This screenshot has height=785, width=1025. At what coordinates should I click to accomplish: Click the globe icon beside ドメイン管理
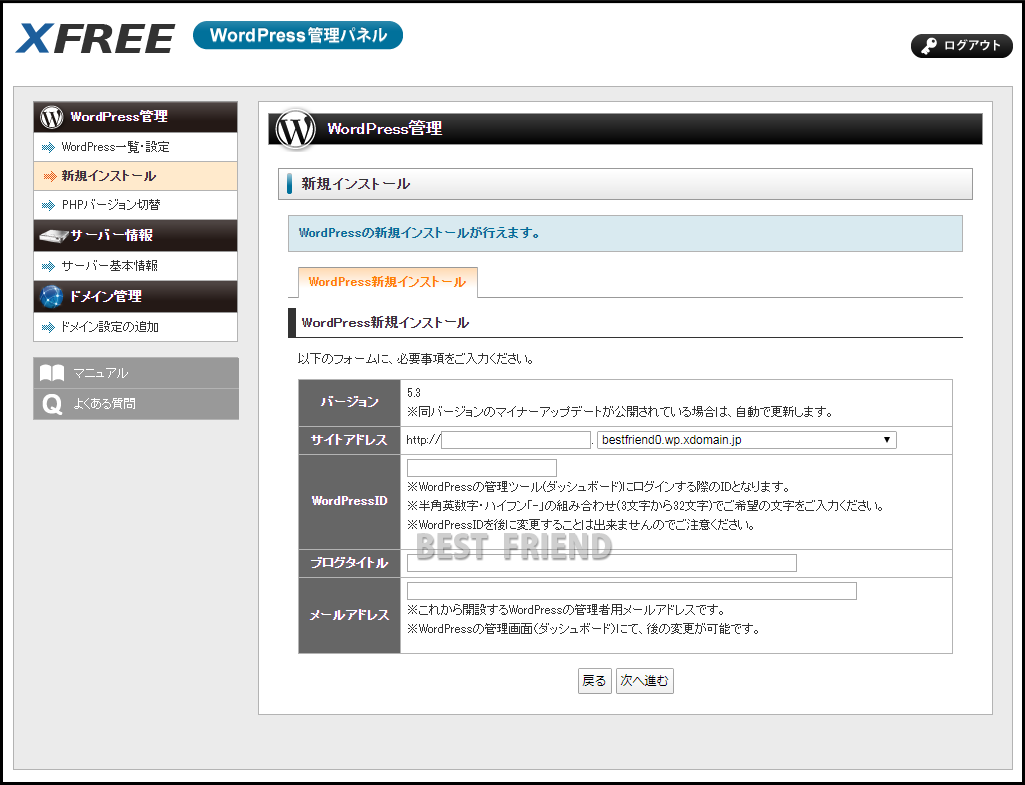coord(52,296)
